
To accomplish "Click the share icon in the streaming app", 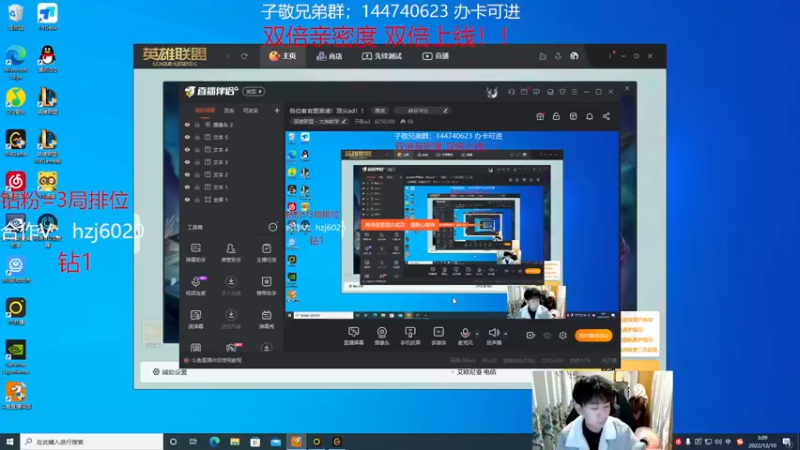I will [606, 116].
